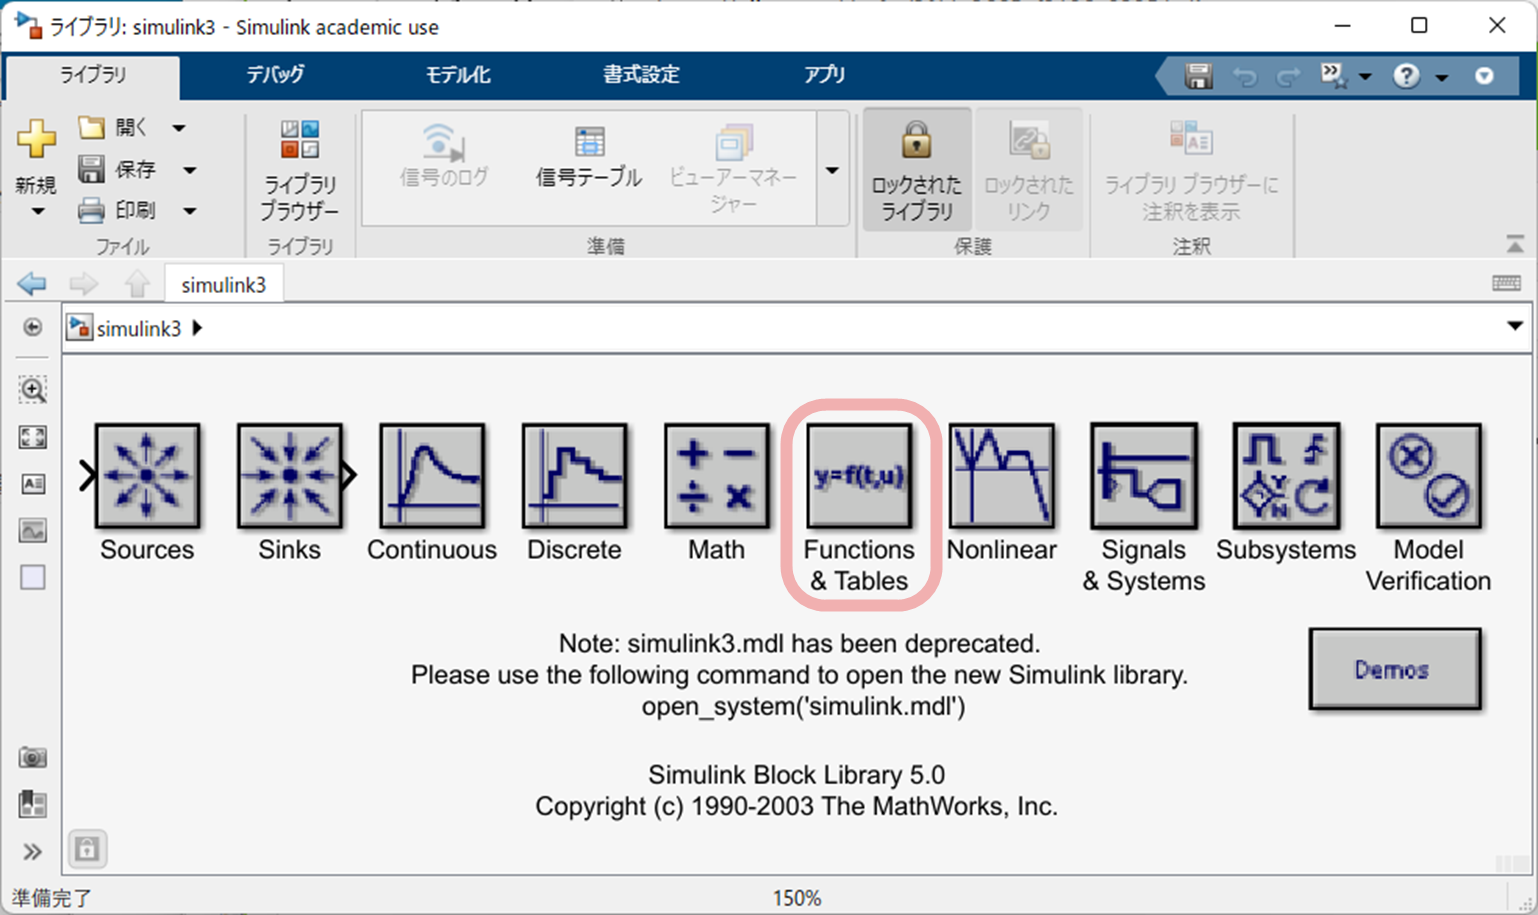Toggle ライブラリ ブラウザーに注釈を表示

(1191, 170)
